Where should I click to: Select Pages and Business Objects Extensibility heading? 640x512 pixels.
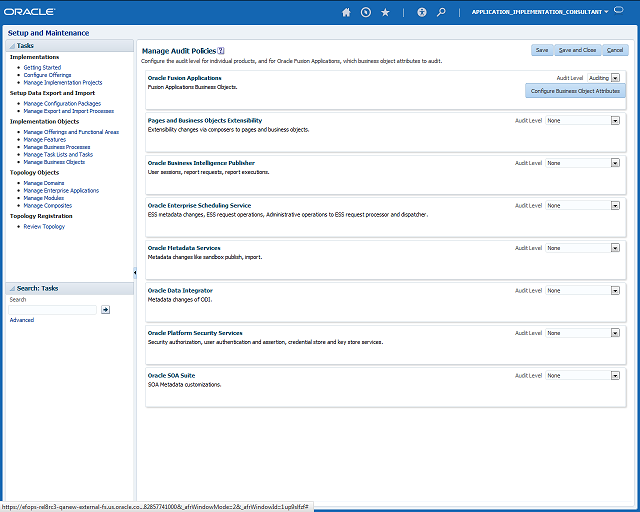(205, 120)
